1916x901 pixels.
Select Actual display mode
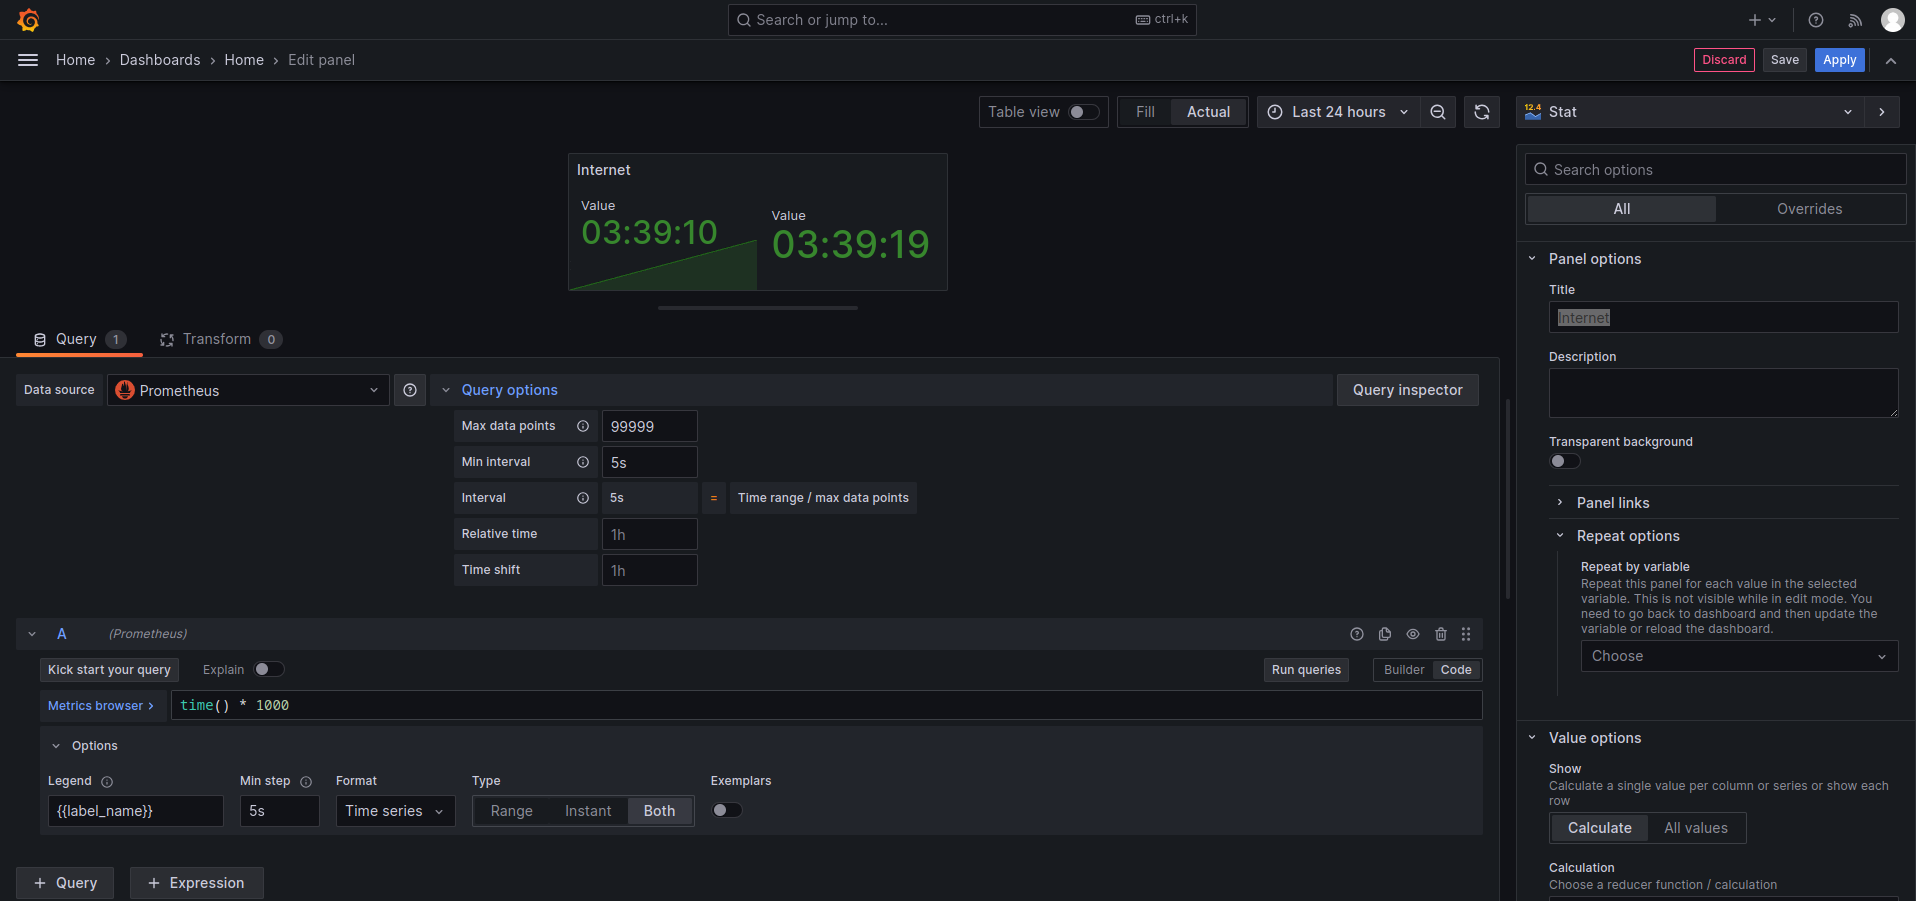click(x=1208, y=112)
